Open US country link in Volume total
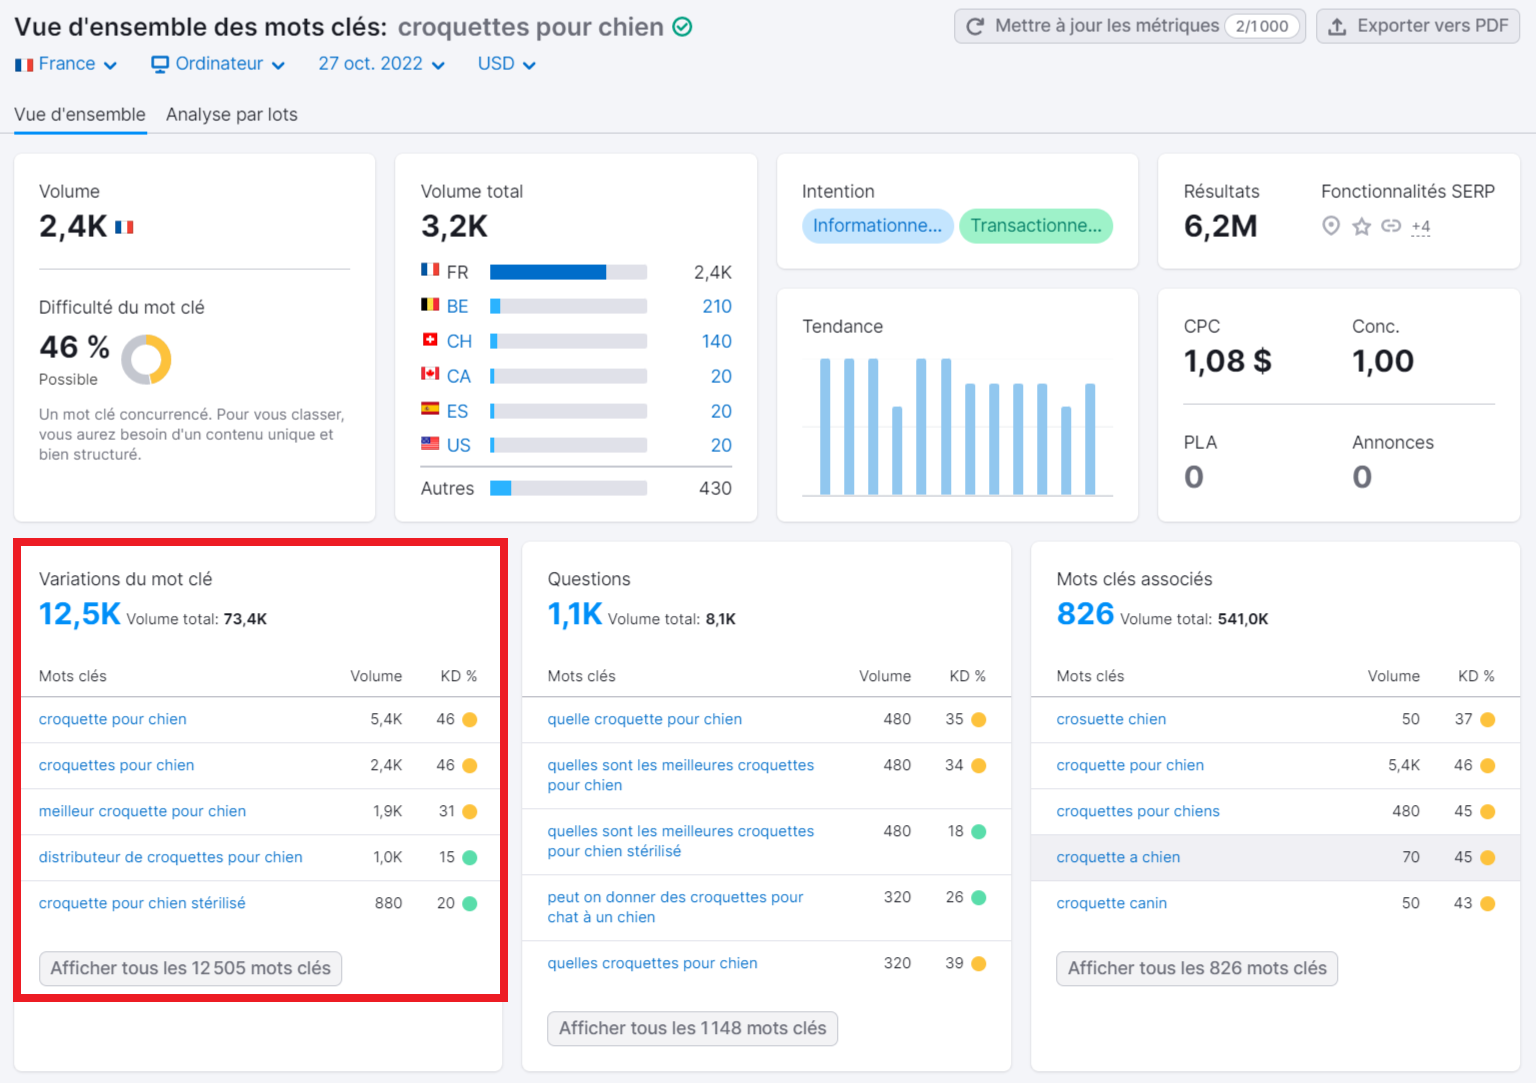The width and height of the screenshot is (1536, 1083). (459, 445)
